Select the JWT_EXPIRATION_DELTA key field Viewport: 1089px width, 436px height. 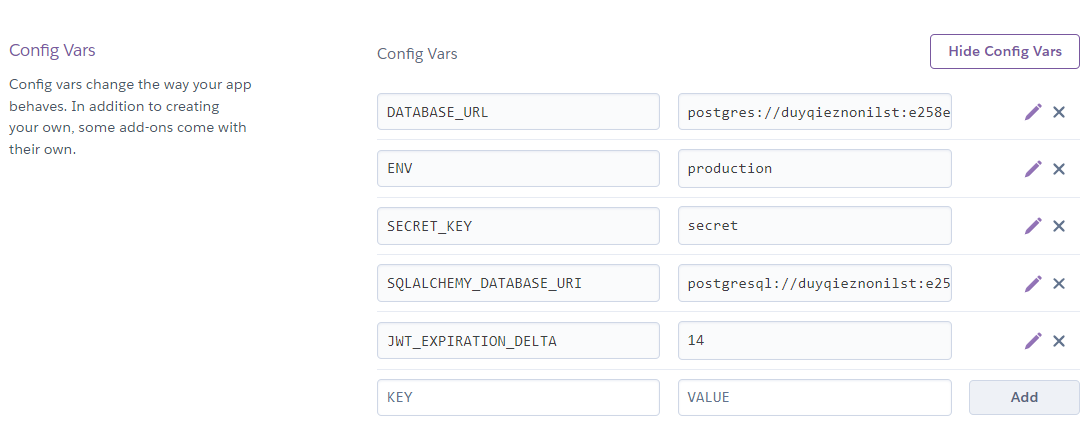pyautogui.click(x=518, y=341)
